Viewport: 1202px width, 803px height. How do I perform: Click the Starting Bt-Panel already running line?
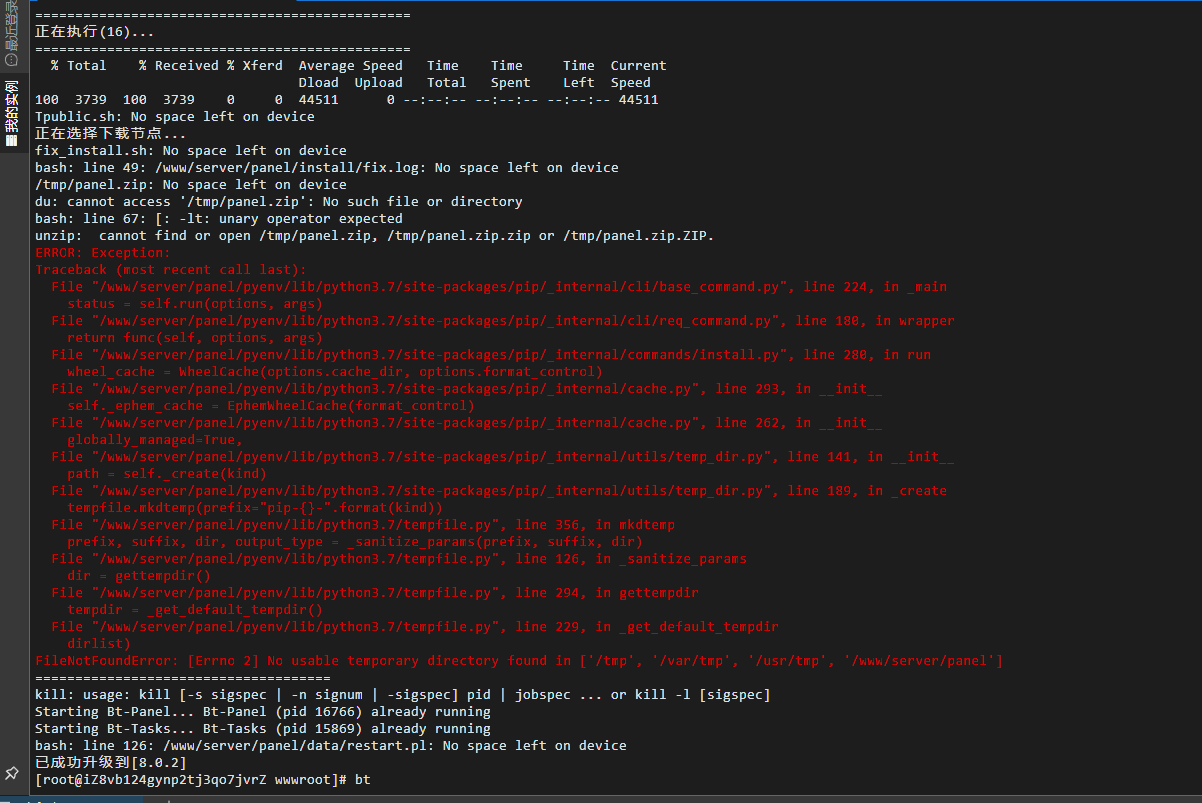(x=262, y=711)
